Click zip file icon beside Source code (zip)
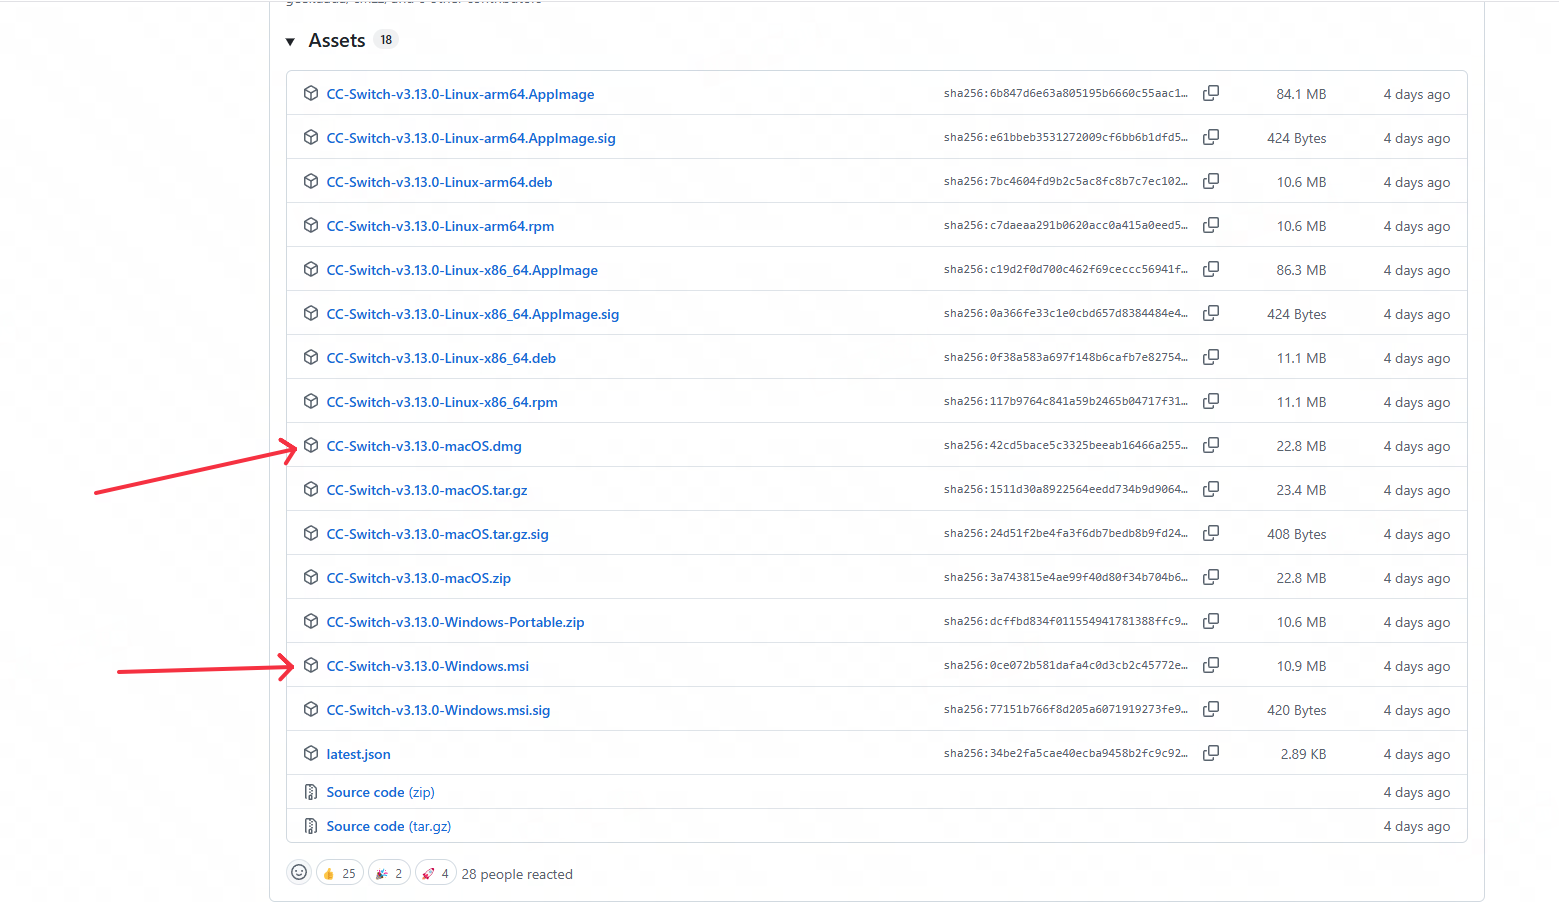The image size is (1559, 902). (x=311, y=792)
